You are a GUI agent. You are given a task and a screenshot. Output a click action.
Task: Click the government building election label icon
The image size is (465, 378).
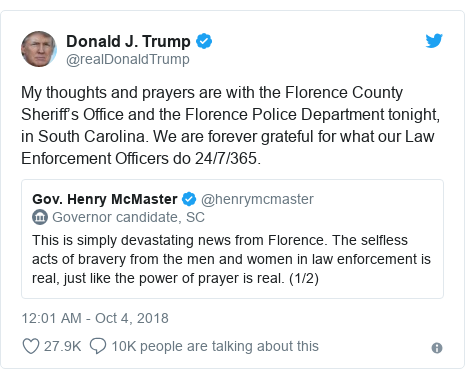coord(40,217)
